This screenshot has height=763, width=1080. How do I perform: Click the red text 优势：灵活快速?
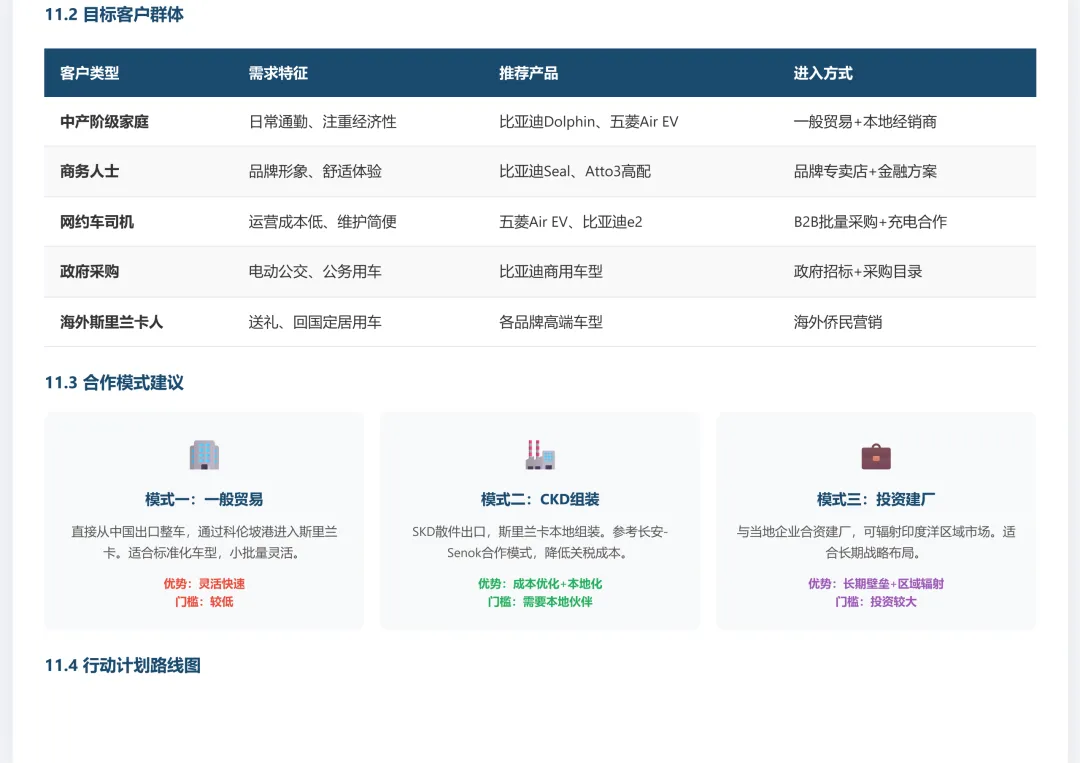(204, 584)
